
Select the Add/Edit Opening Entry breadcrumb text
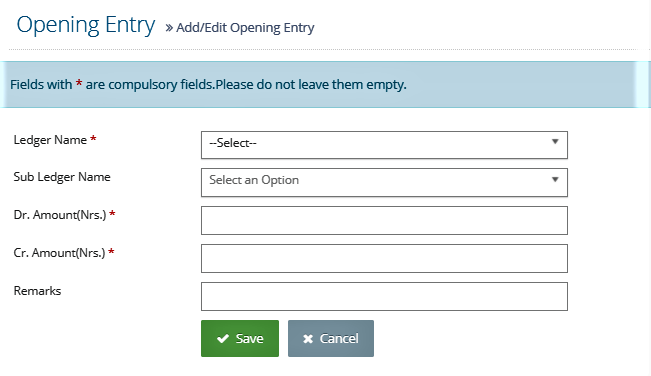(x=245, y=28)
